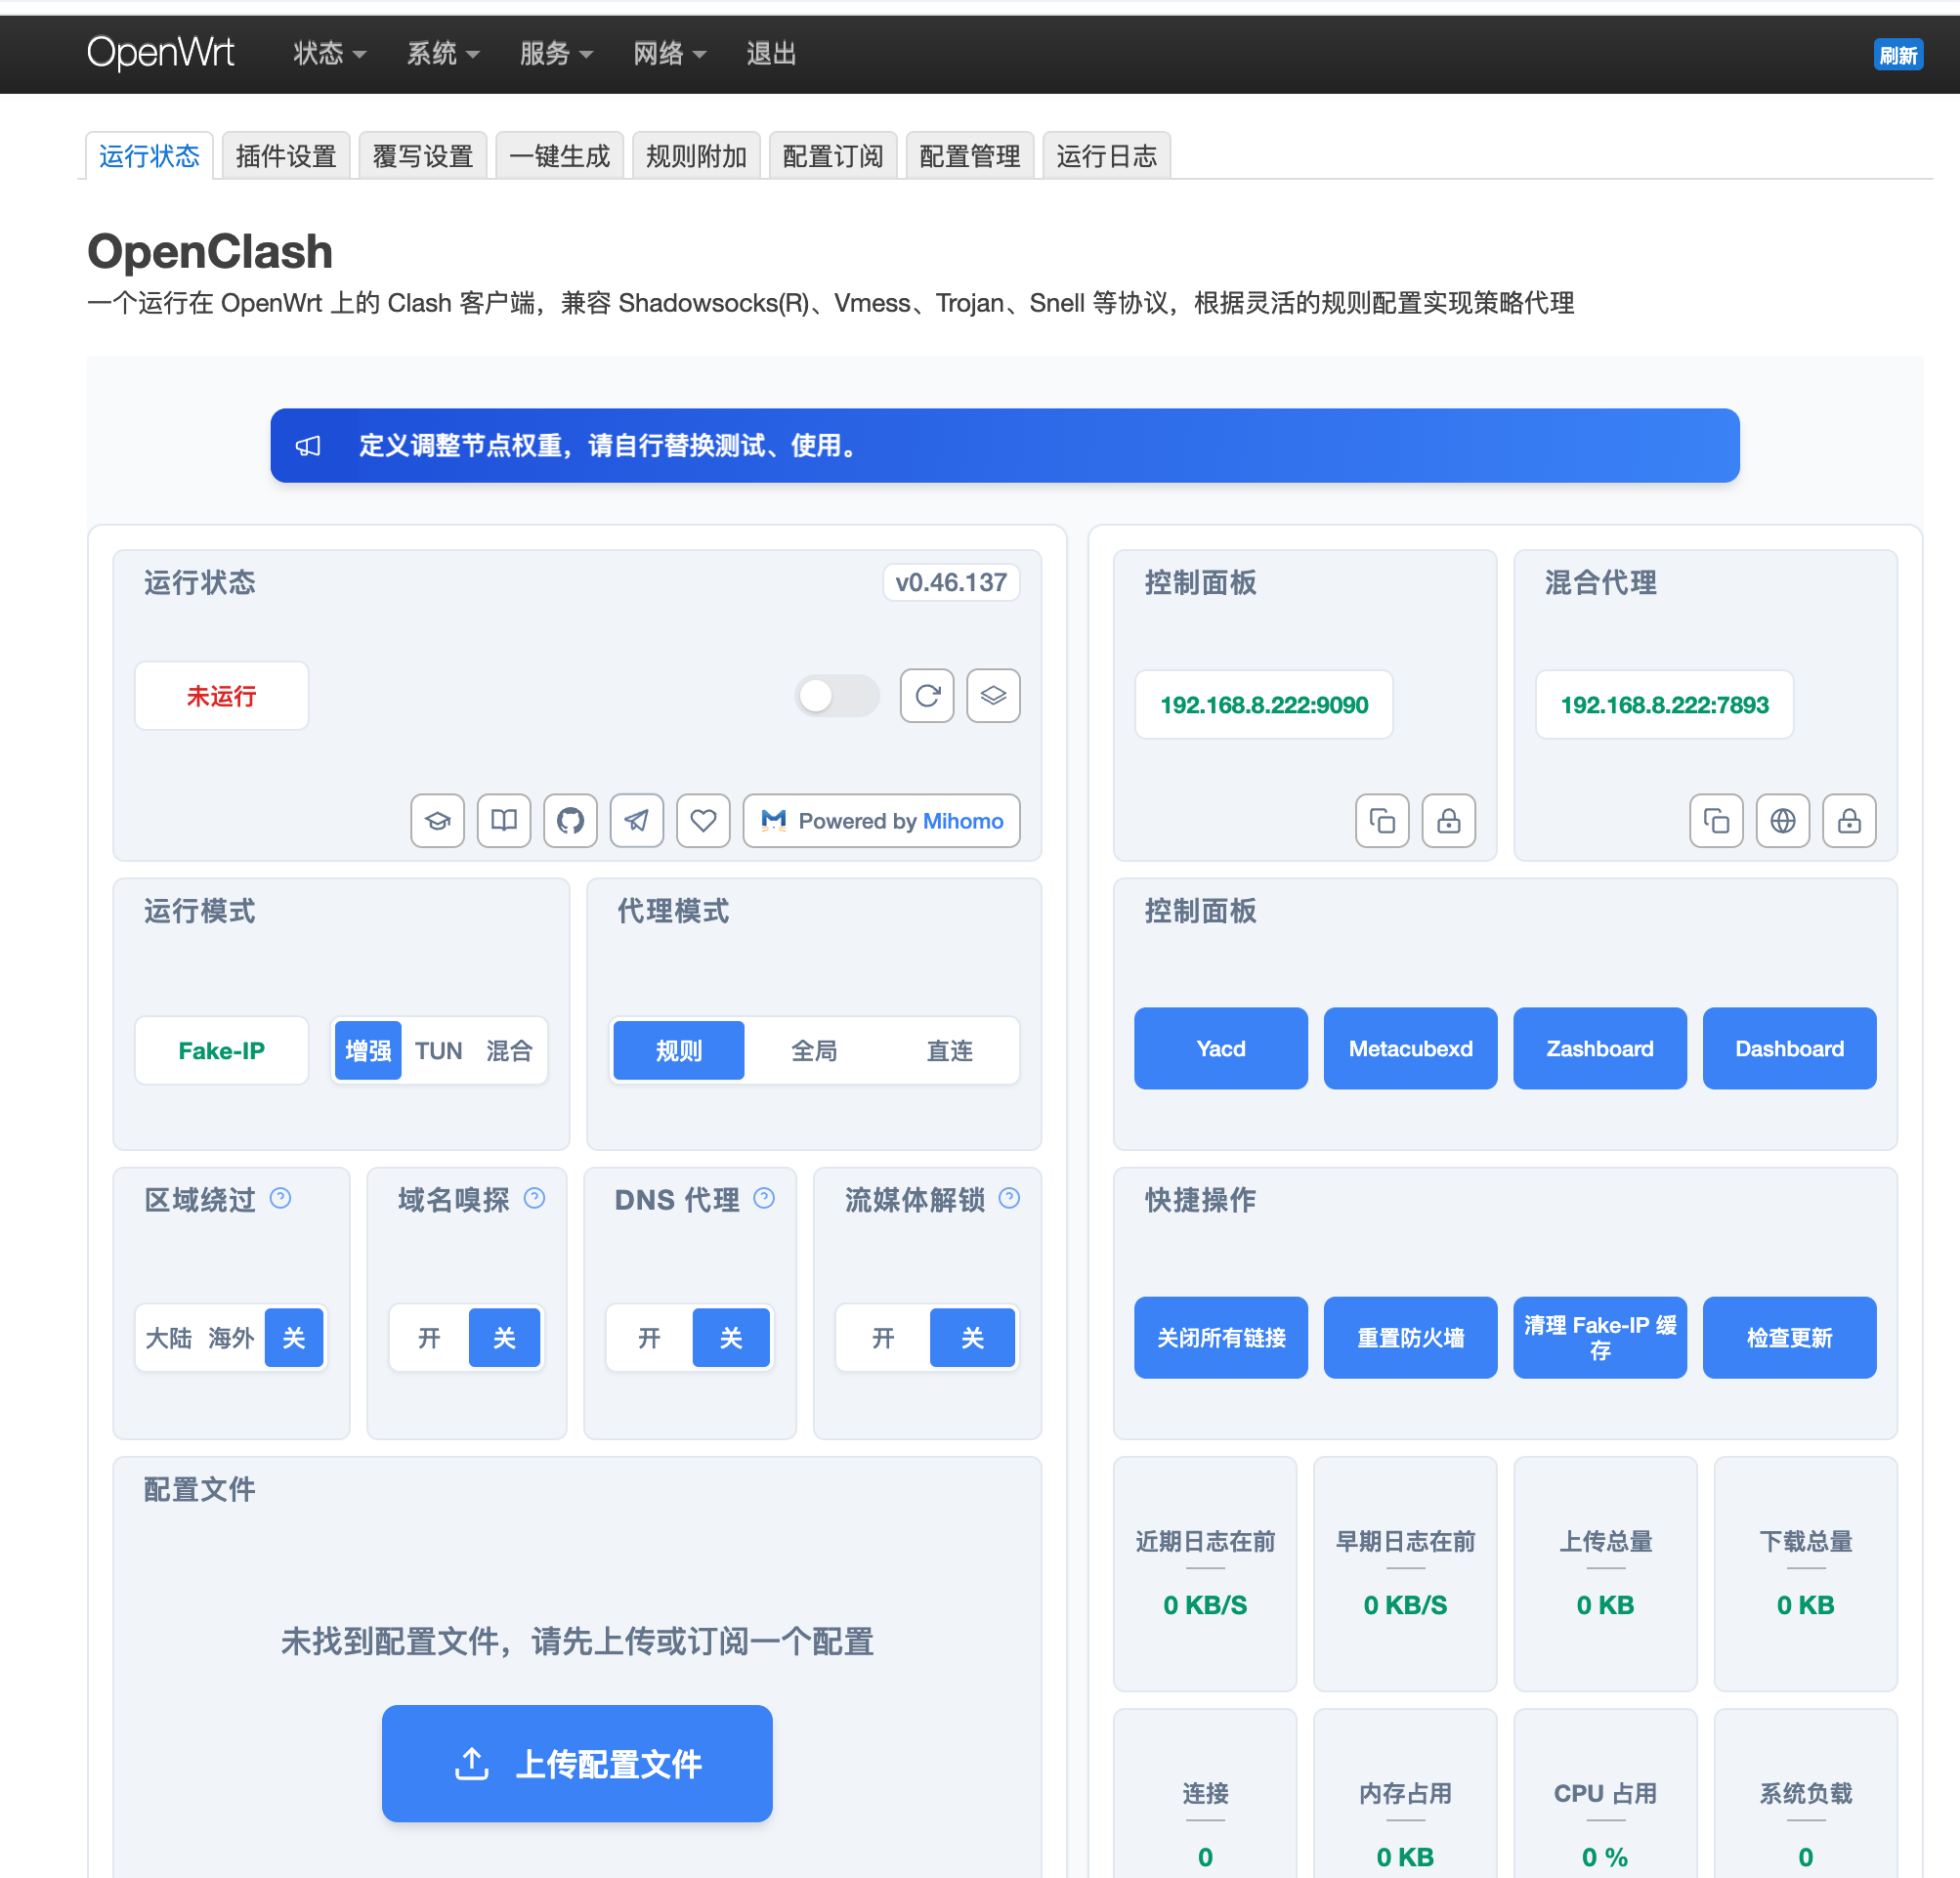Switch to the 运行状态 tab
1960x1878 pixels.
click(149, 156)
